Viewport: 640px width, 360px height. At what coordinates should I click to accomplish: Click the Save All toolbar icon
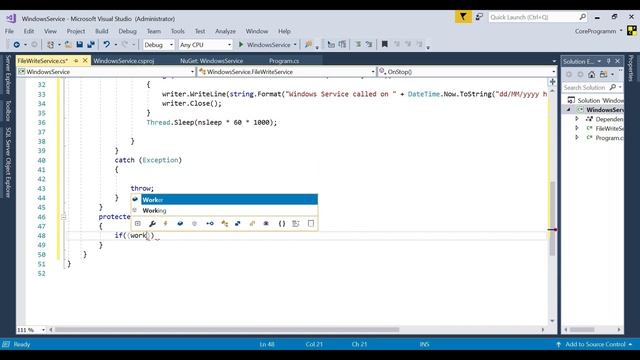91,44
